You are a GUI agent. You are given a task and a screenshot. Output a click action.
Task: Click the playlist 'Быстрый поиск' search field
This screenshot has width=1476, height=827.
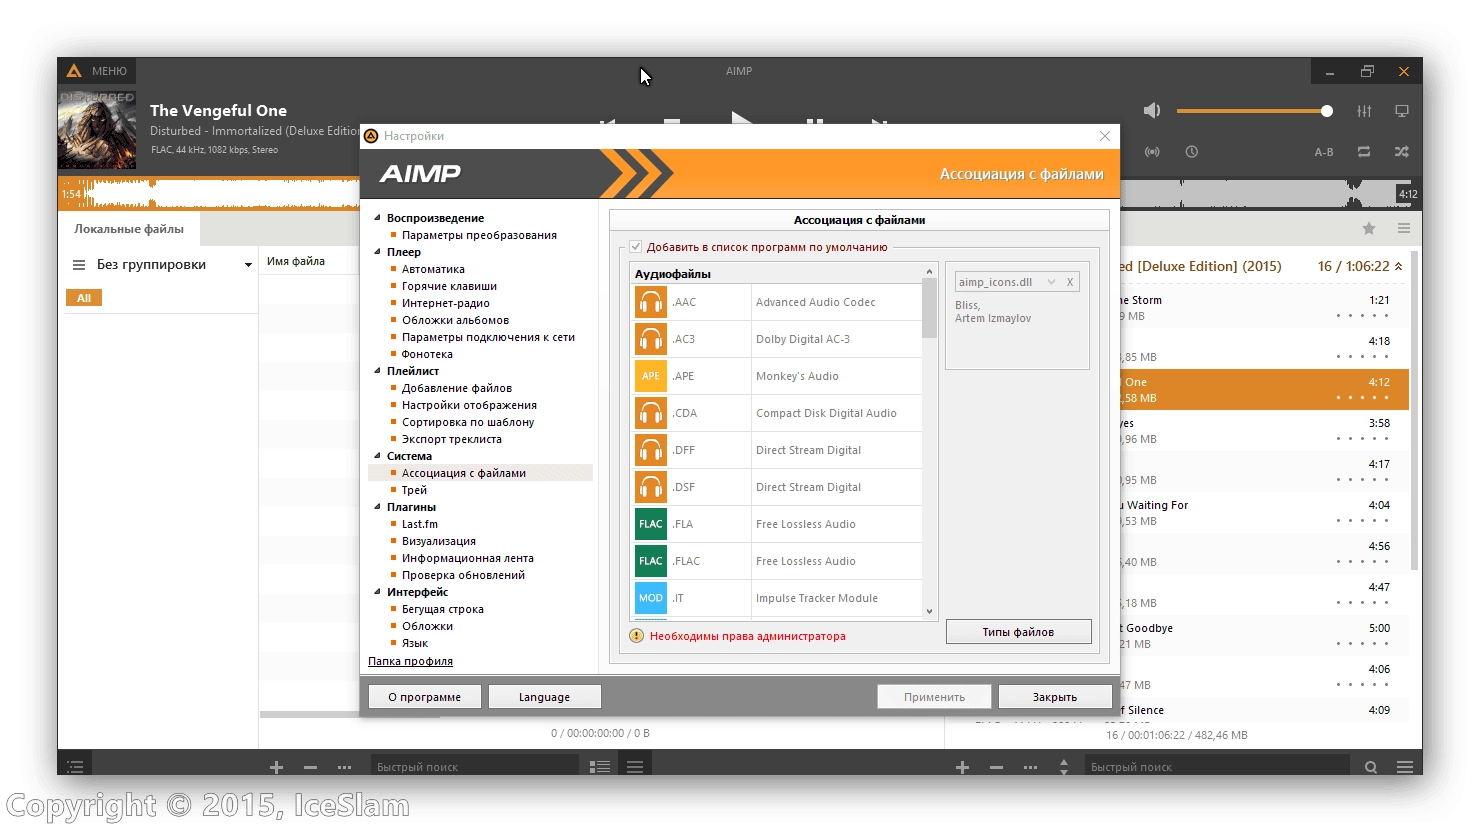coord(1217,767)
